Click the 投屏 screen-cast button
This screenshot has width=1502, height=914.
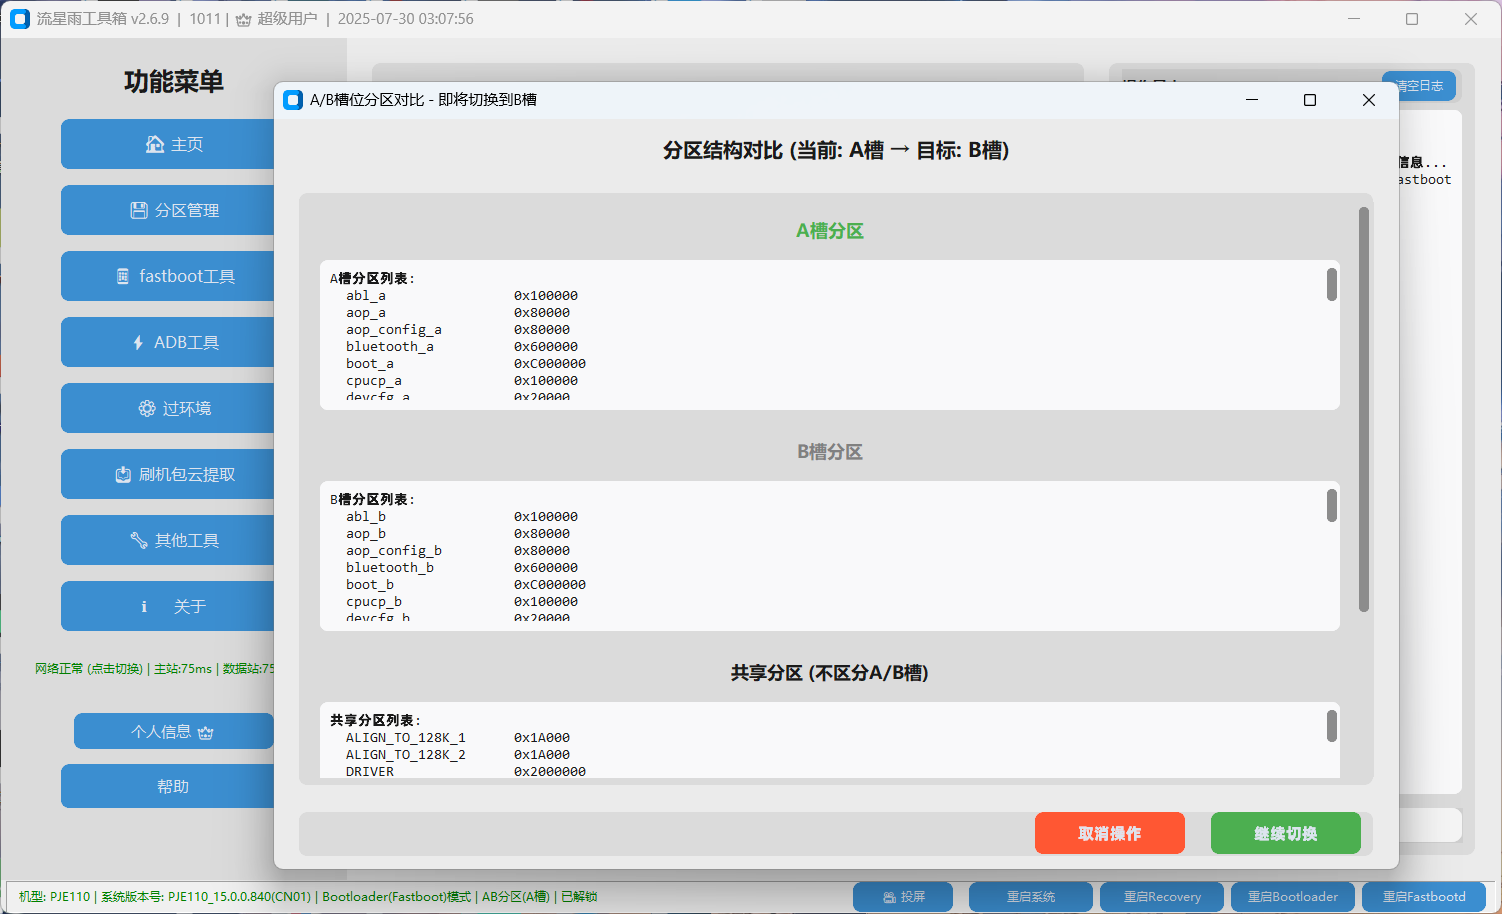(x=903, y=897)
